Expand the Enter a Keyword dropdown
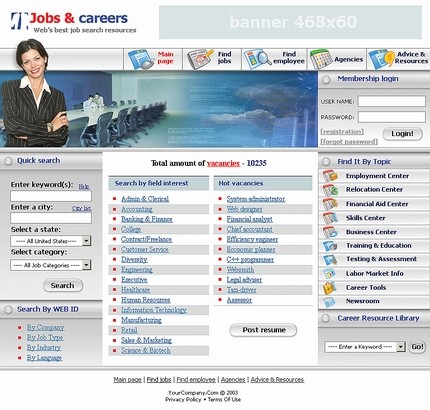430x410 pixels. [x=365, y=347]
